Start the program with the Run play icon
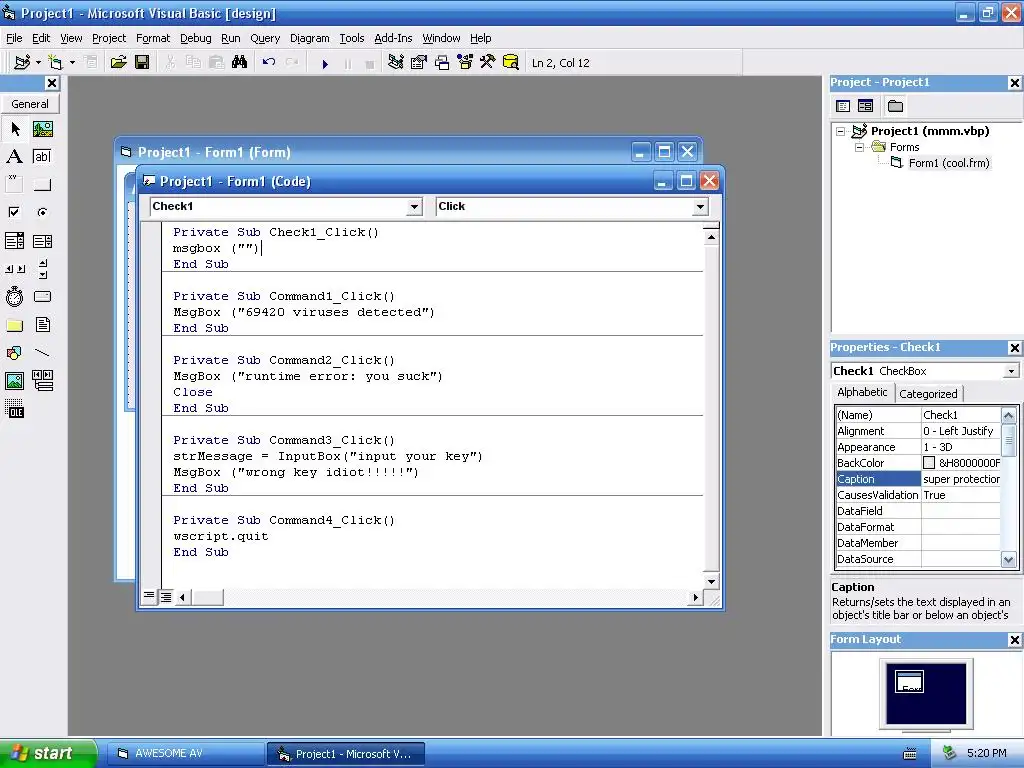Screen dimensions: 1024x768 (x=325, y=63)
